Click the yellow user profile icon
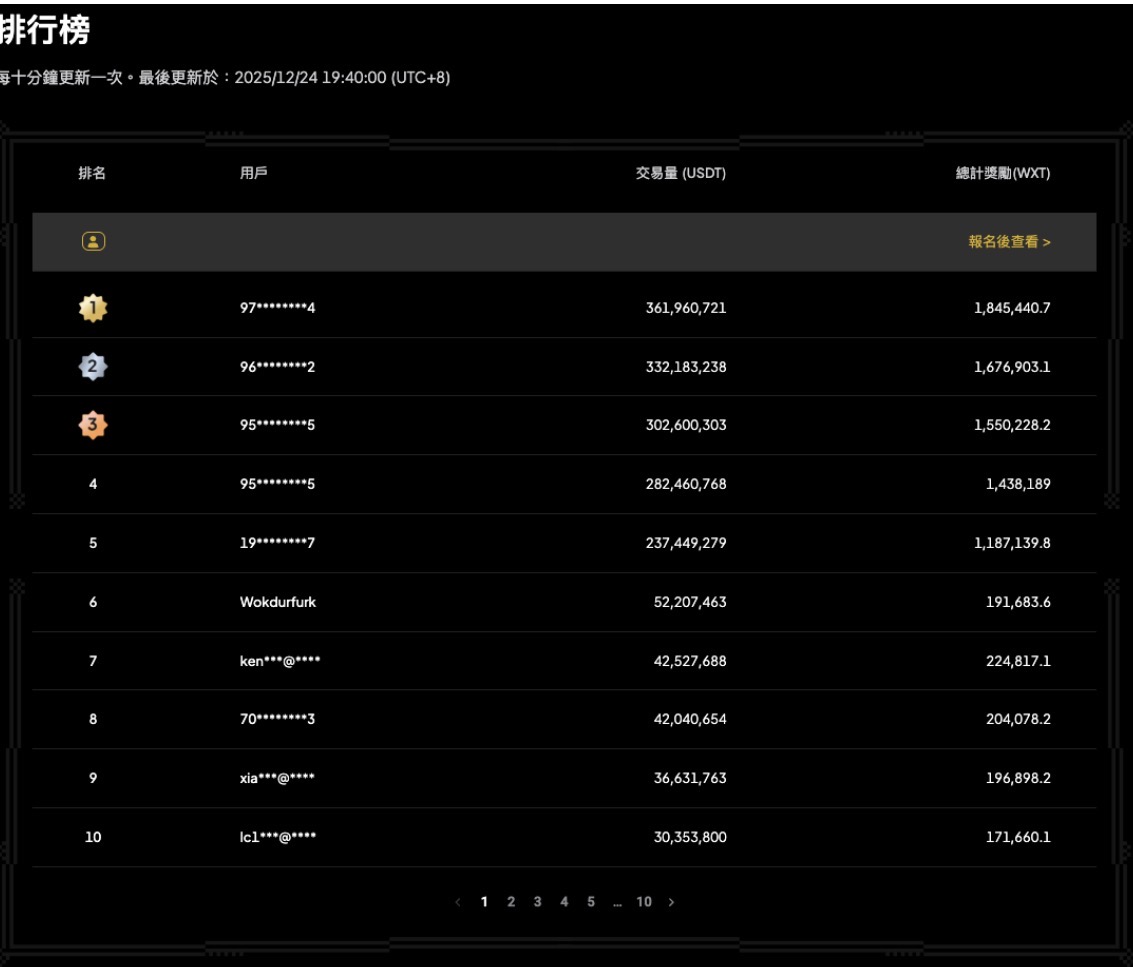Viewport: 1133px width, 967px height. pos(92,241)
